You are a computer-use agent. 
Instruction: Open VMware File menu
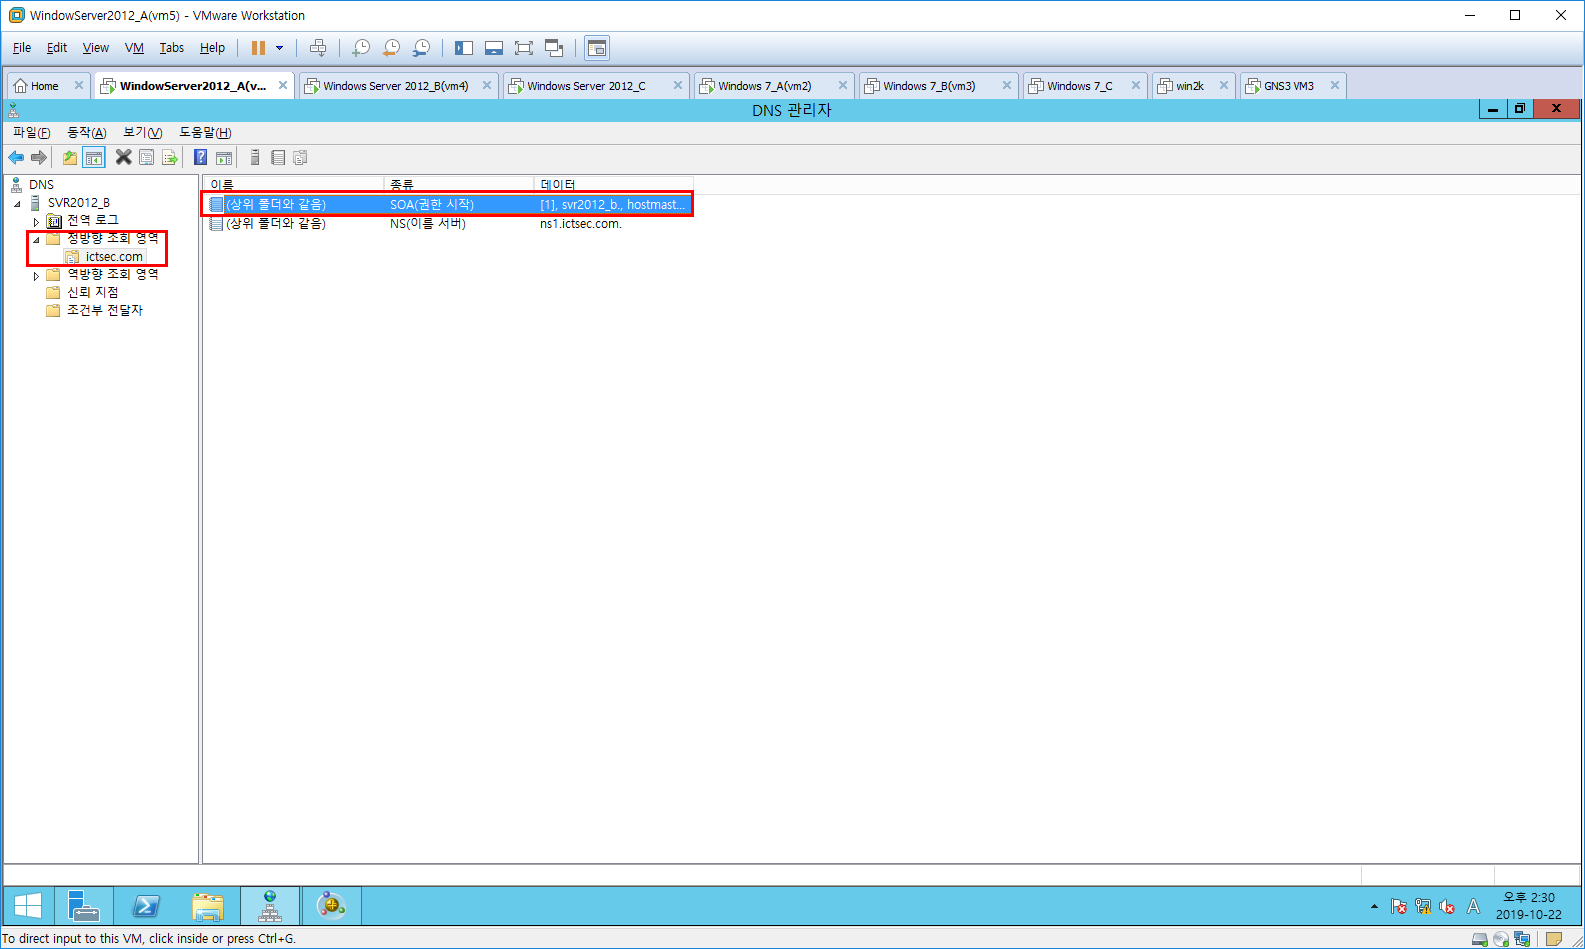[22, 48]
